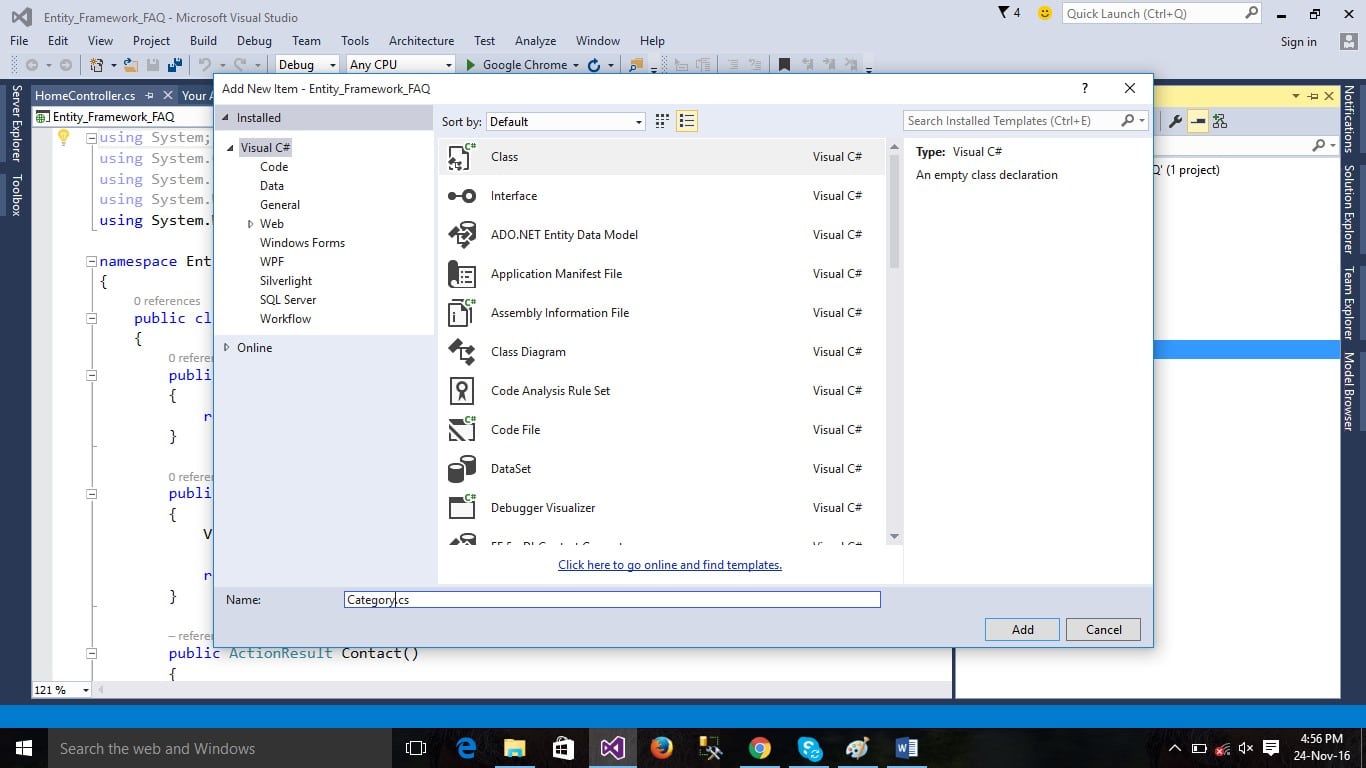The height and width of the screenshot is (768, 1366).
Task: Click the Quick Launch search box
Action: pos(1162,14)
